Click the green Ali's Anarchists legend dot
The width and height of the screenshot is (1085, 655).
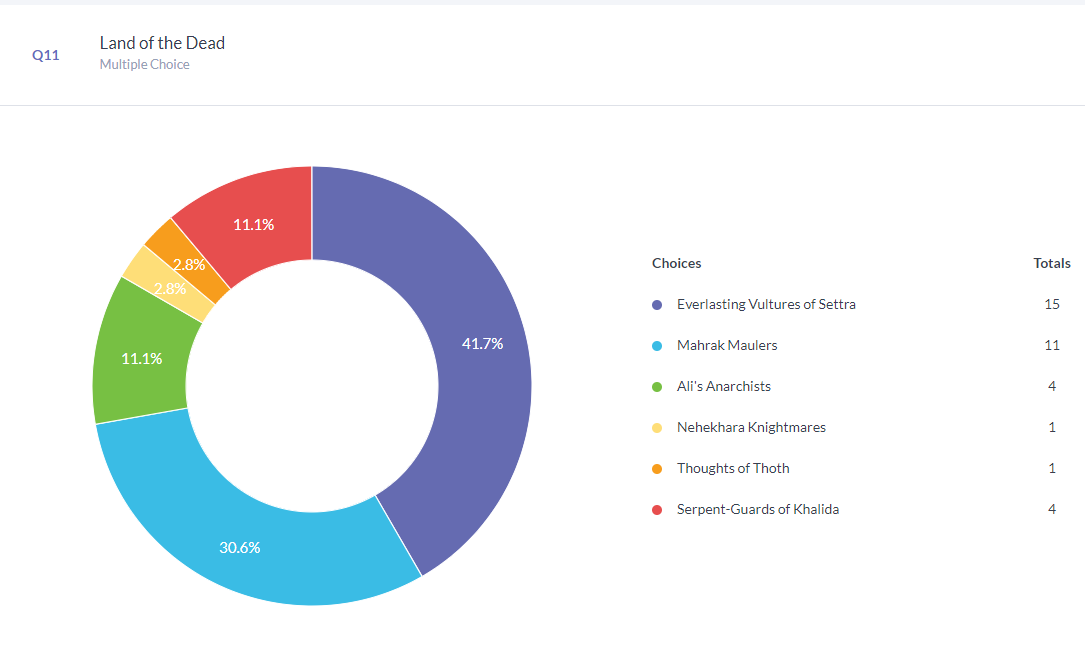click(x=657, y=387)
